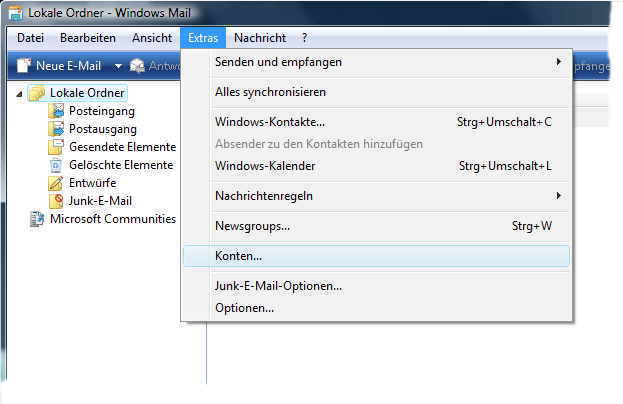Select the Postausgang folder label

pyautogui.click(x=103, y=129)
